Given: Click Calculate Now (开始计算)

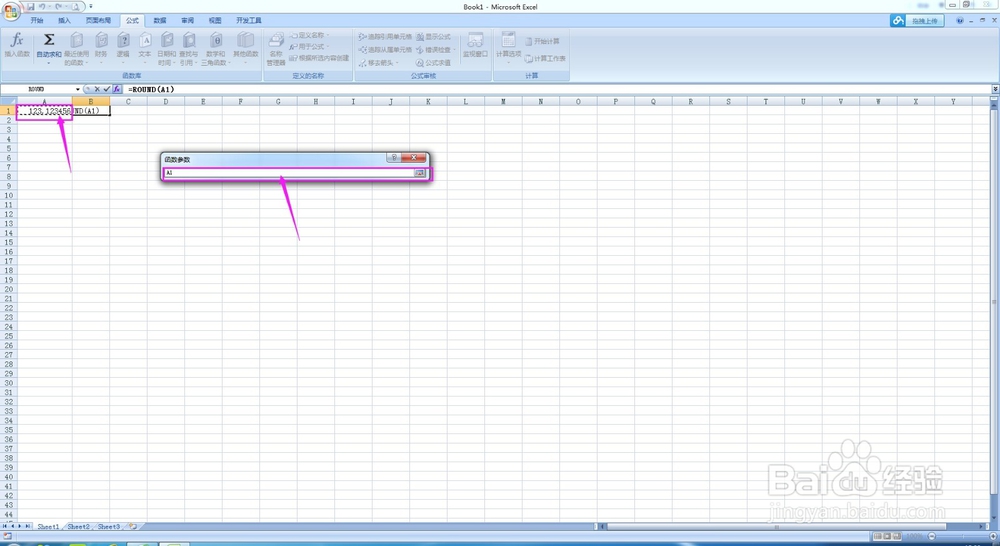Looking at the screenshot, I should (x=542, y=41).
